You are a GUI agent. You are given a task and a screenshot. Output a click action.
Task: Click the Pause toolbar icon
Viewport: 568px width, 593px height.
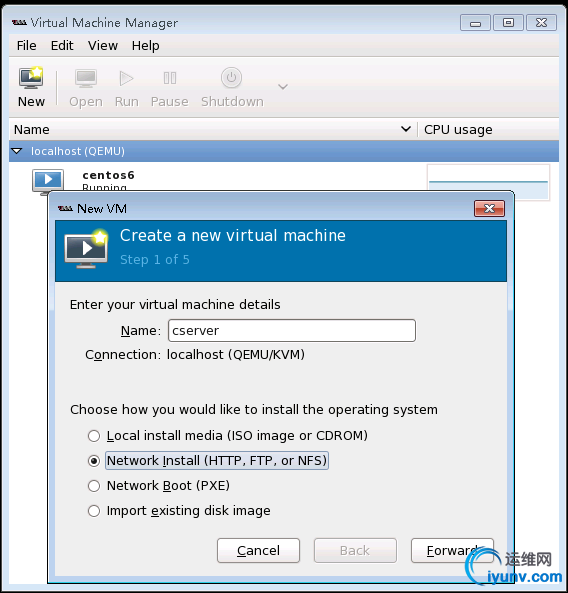(170, 78)
